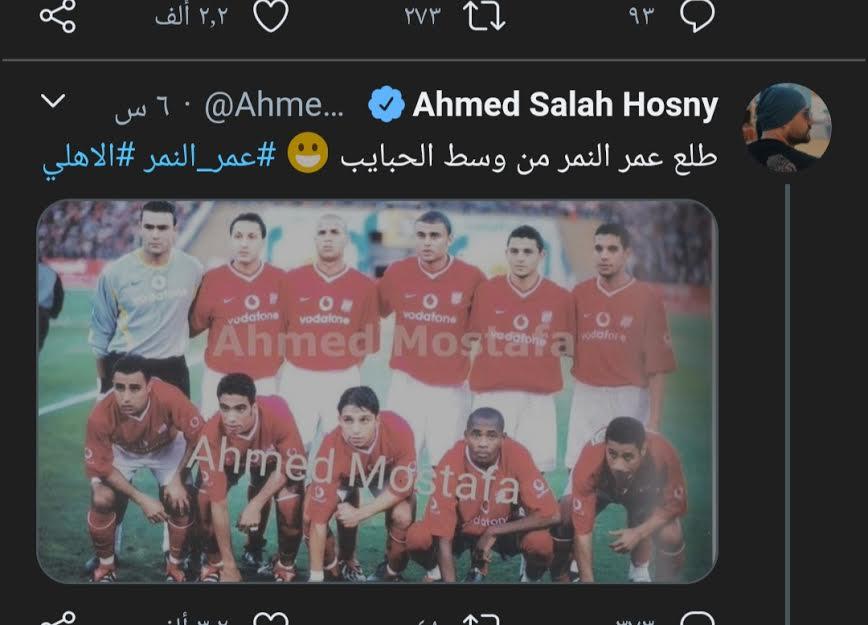The height and width of the screenshot is (625, 868).
Task: Click the @Ahme... username handle
Action: (x=274, y=105)
